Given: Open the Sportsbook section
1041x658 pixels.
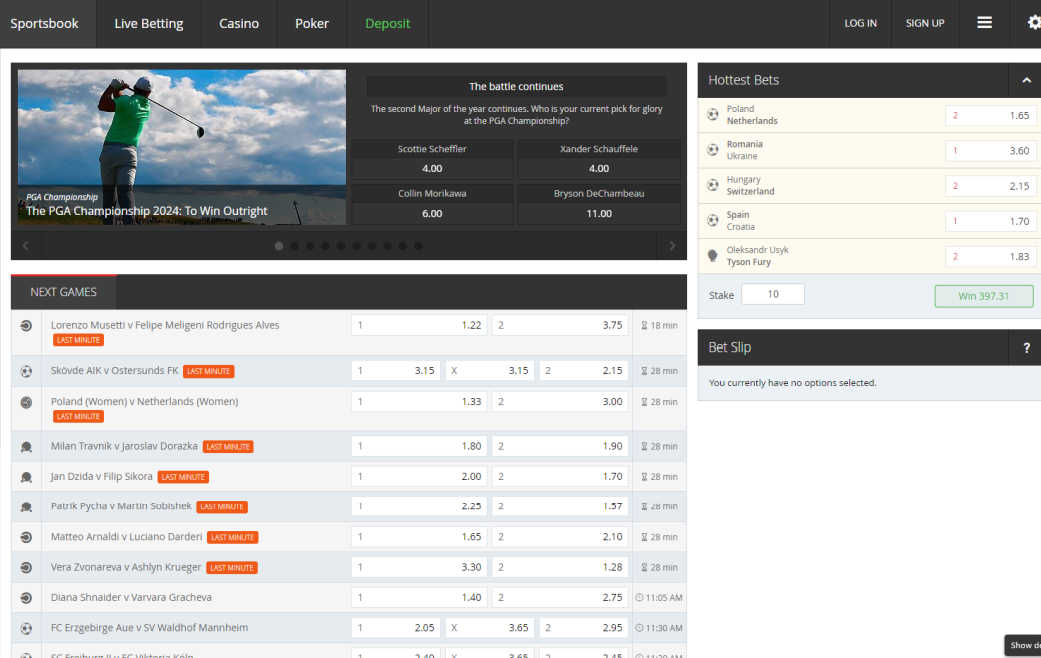Looking at the screenshot, I should (x=44, y=23).
